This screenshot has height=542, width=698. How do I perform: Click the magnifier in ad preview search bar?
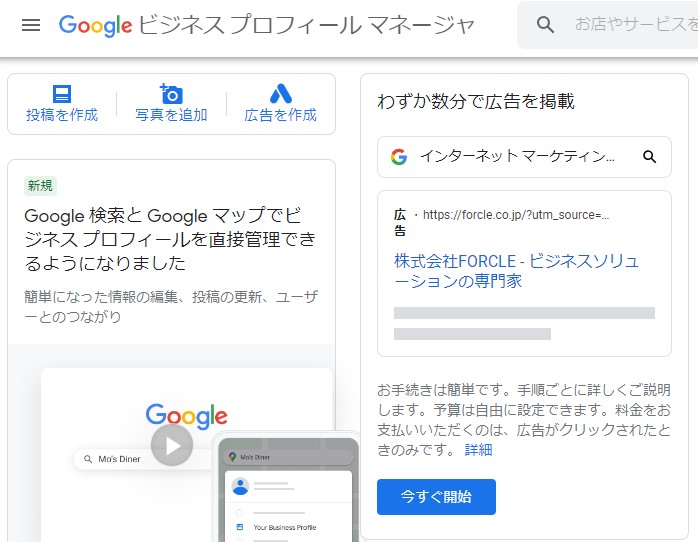[x=649, y=157]
